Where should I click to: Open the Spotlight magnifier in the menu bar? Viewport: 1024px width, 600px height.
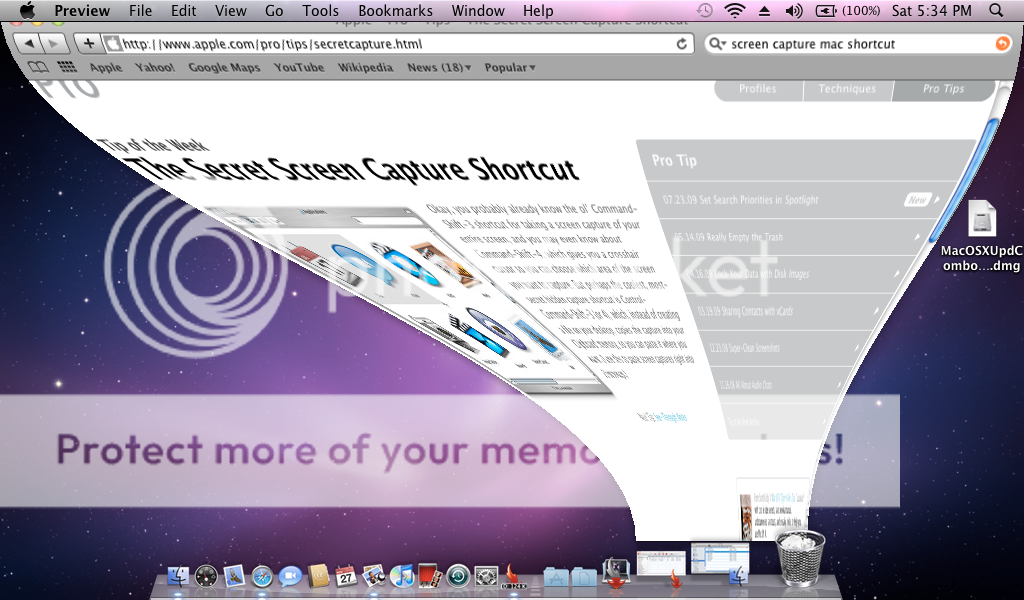996,11
